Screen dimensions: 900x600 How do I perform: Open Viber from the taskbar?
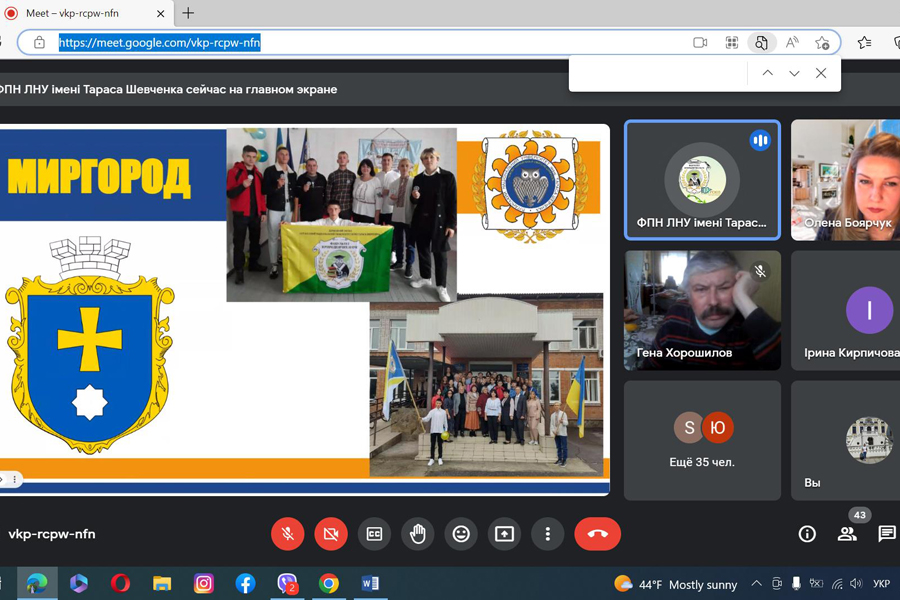(x=287, y=583)
